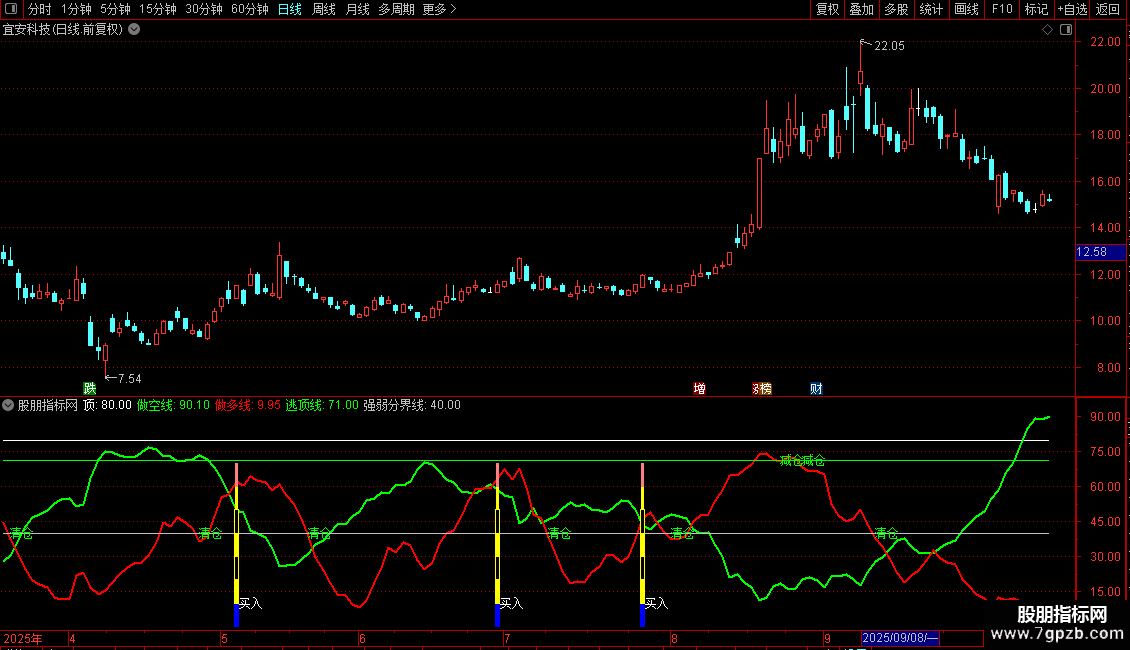This screenshot has height=650, width=1130.
Task: Open the 复权 adjustment option
Action: tap(827, 9)
